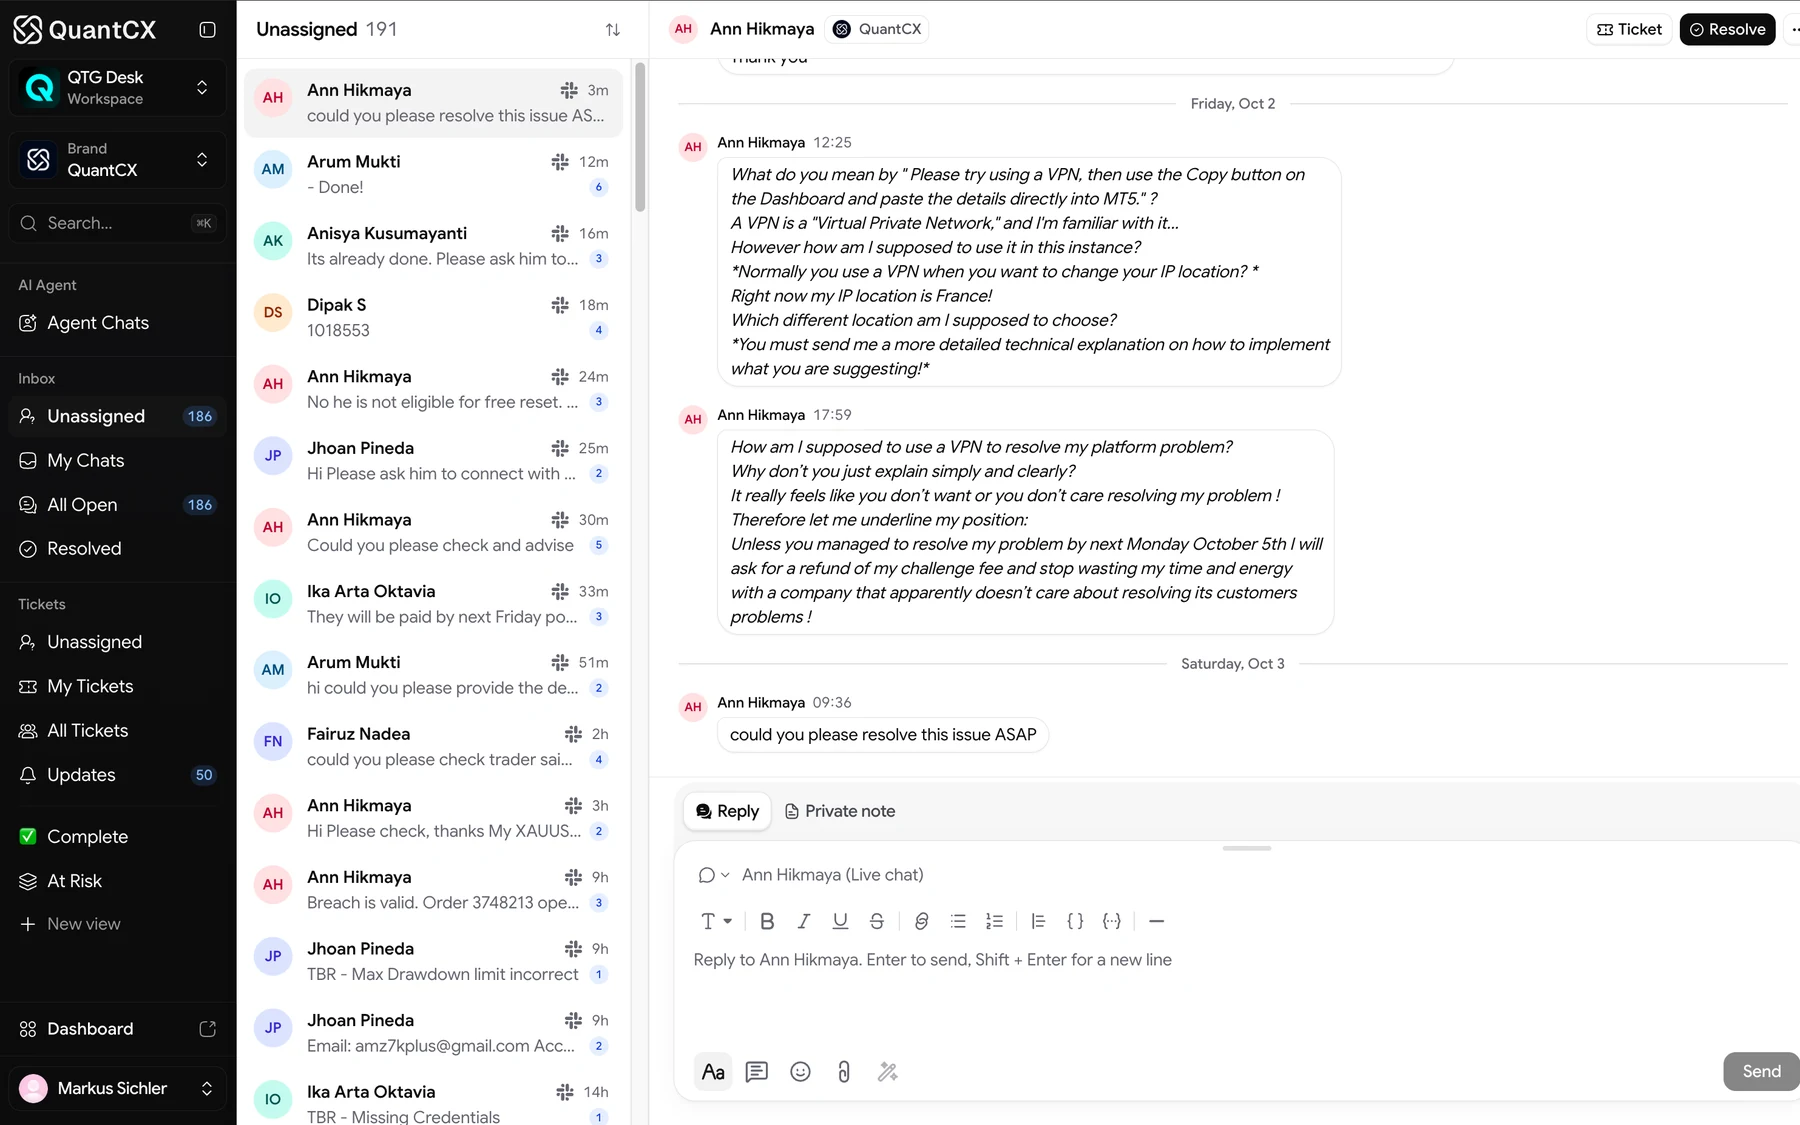
Task: Underline text in reply editor
Action: [840, 921]
